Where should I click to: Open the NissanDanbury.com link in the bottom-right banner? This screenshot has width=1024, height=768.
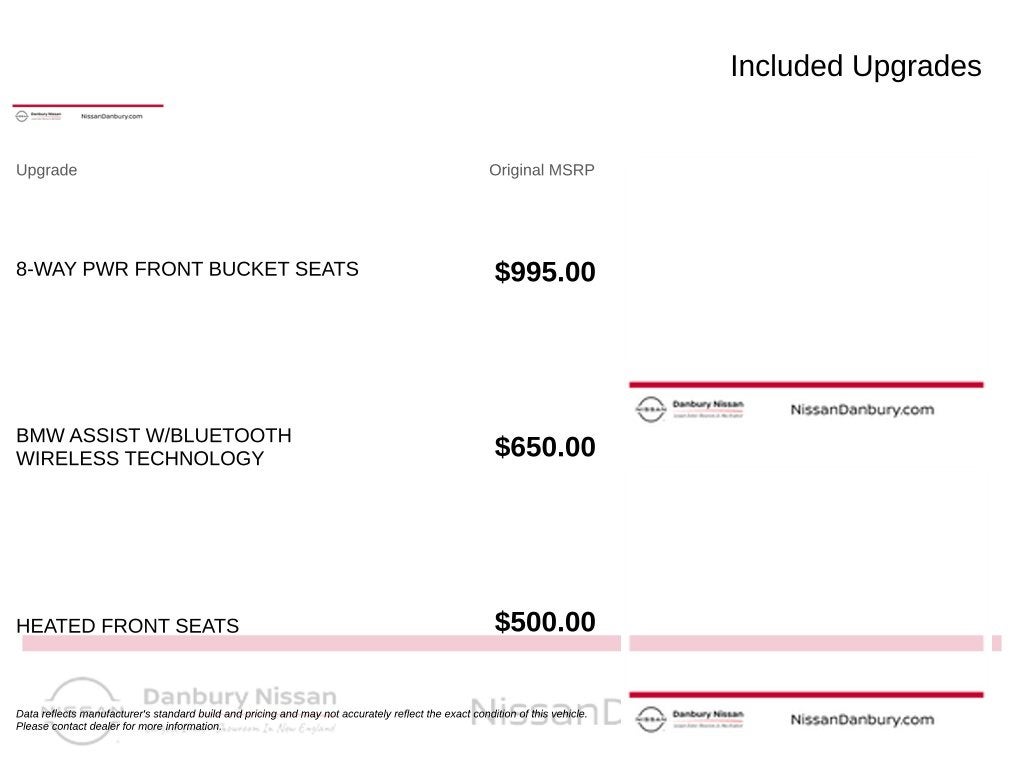pyautogui.click(x=862, y=719)
